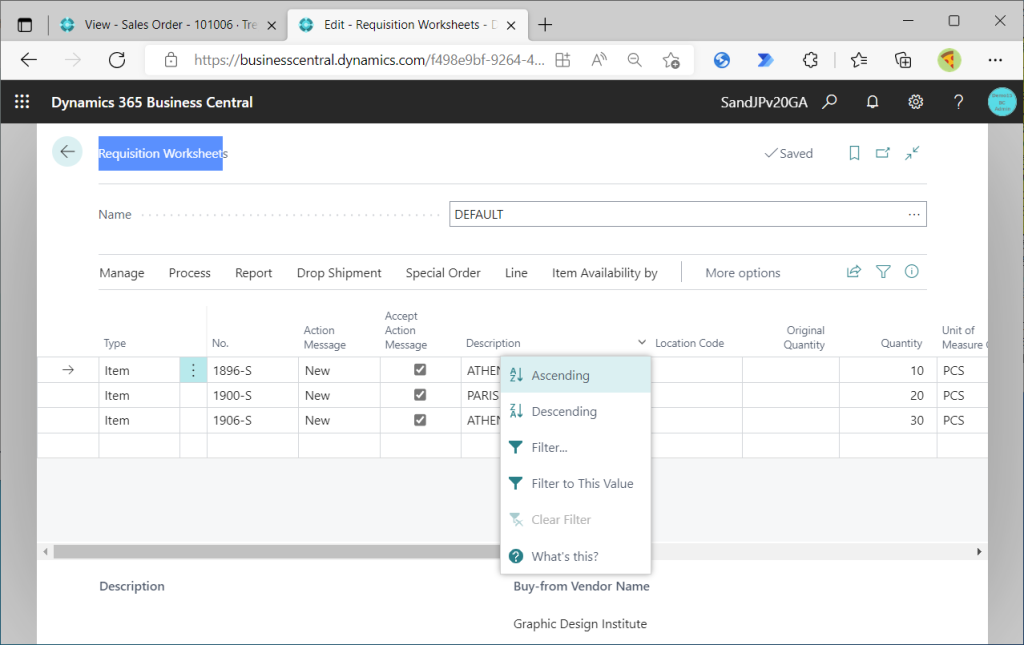Open the help question mark icon
The image size is (1024, 645).
(x=958, y=102)
